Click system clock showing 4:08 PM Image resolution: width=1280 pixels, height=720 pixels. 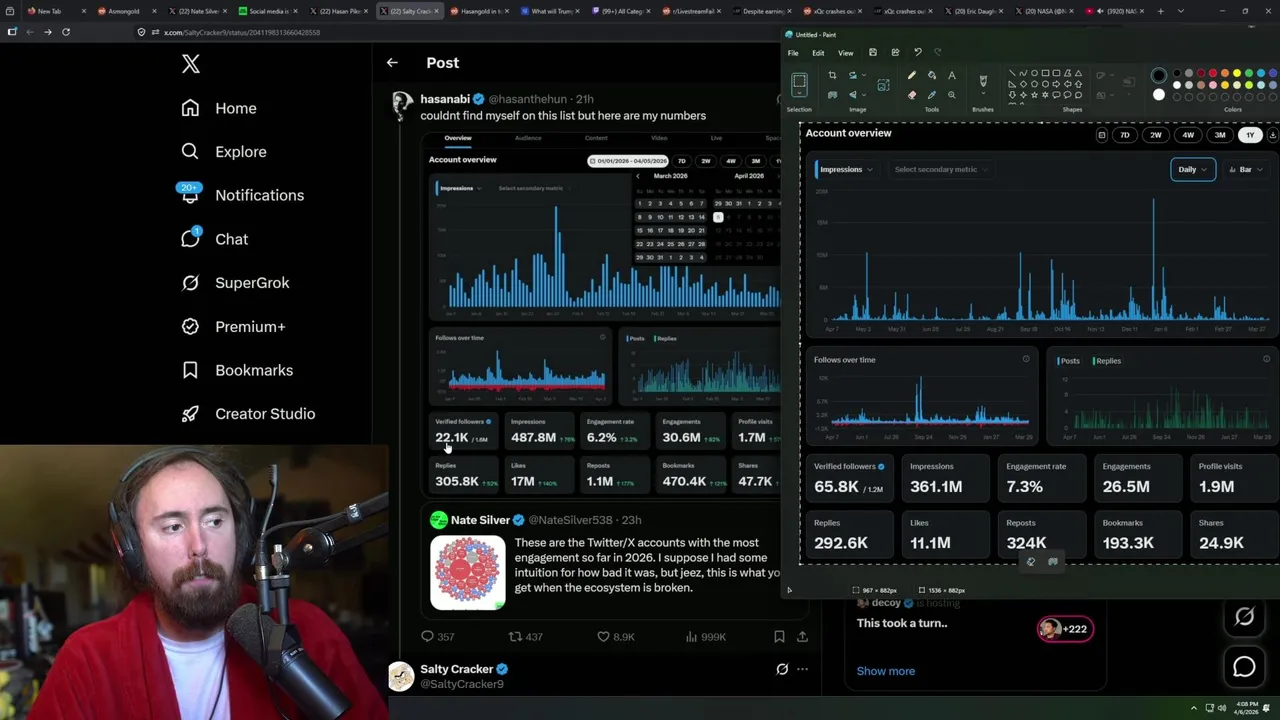pyautogui.click(x=1246, y=708)
